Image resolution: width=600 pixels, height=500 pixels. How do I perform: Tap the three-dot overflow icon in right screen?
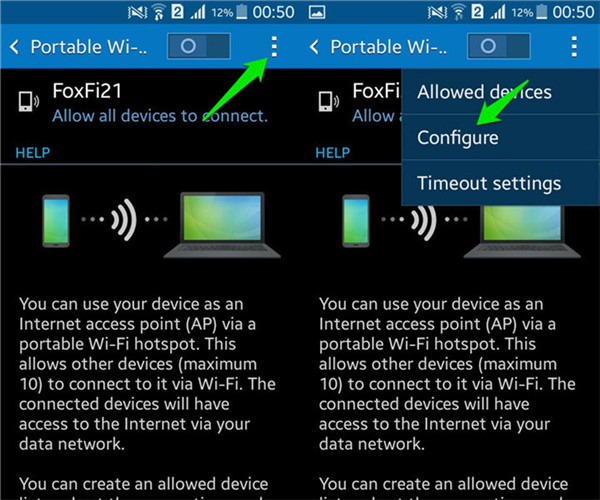pos(574,47)
